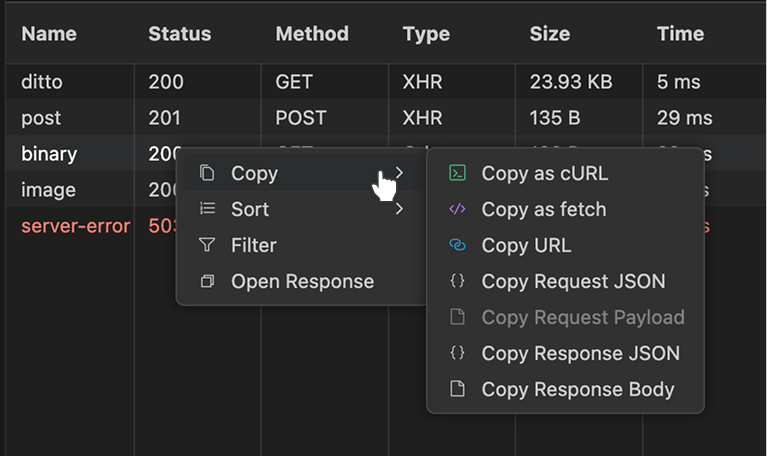Click the Size column header

550,34
